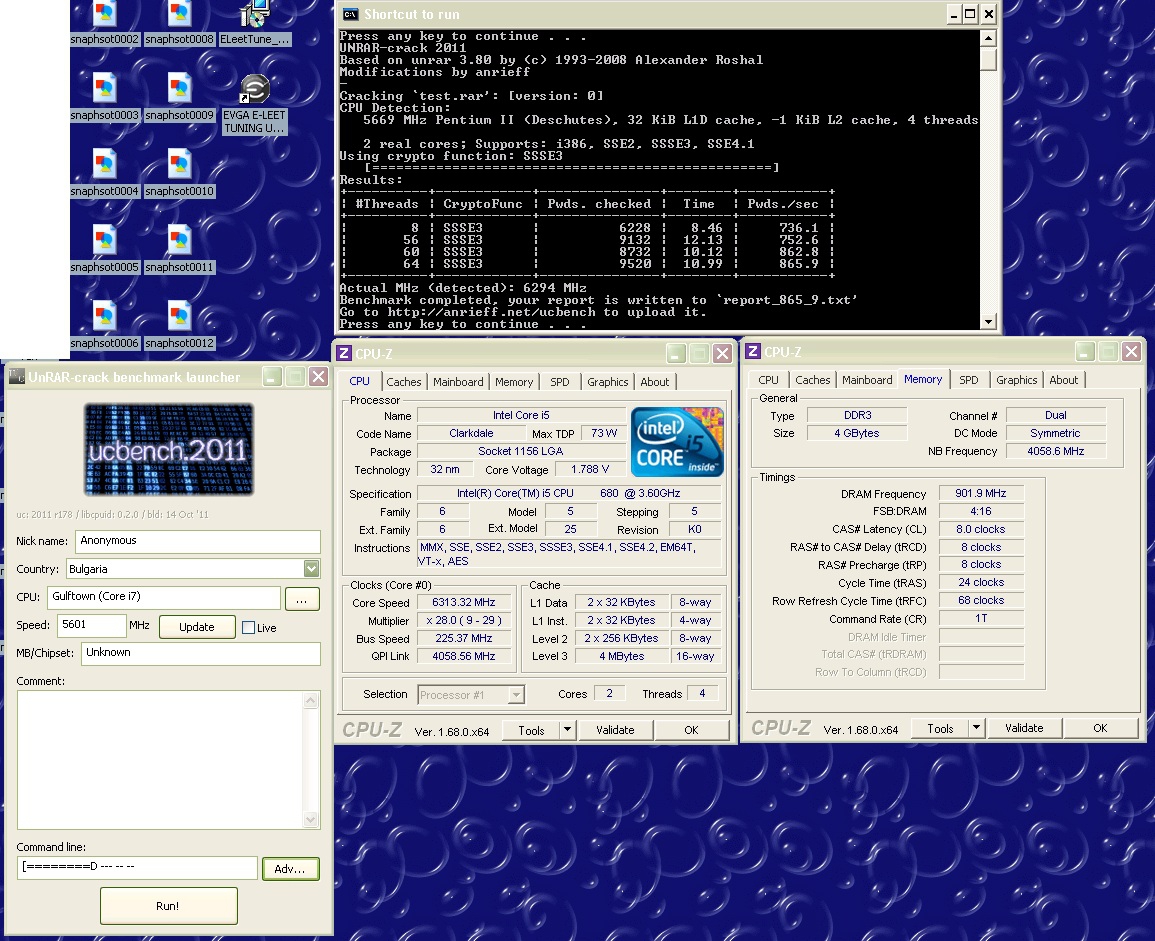The height and width of the screenshot is (941, 1155).
Task: Switch to Mainboard tab in left CPU-Z
Action: click(458, 382)
